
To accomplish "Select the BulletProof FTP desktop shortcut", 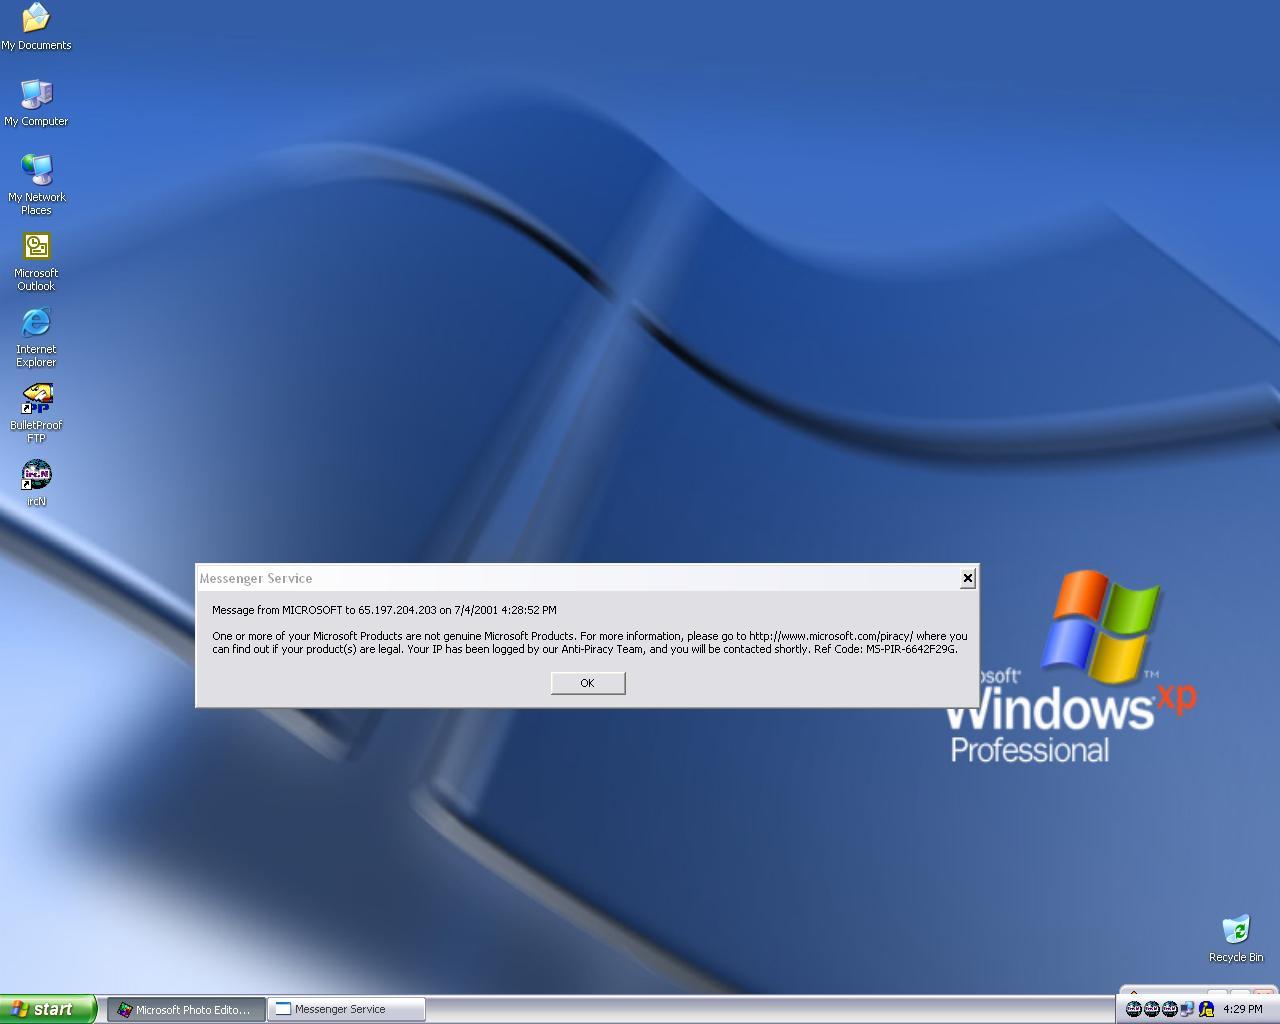I will pos(36,413).
